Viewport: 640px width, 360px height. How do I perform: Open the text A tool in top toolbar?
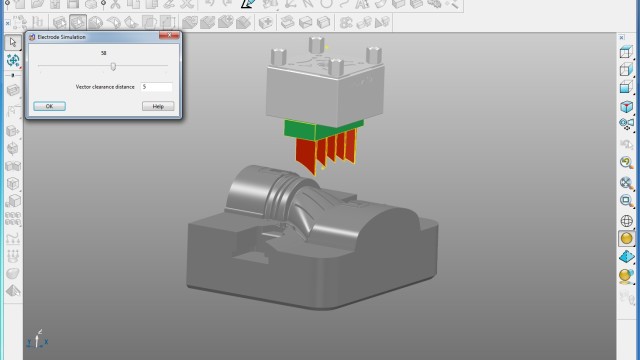pos(361,4)
